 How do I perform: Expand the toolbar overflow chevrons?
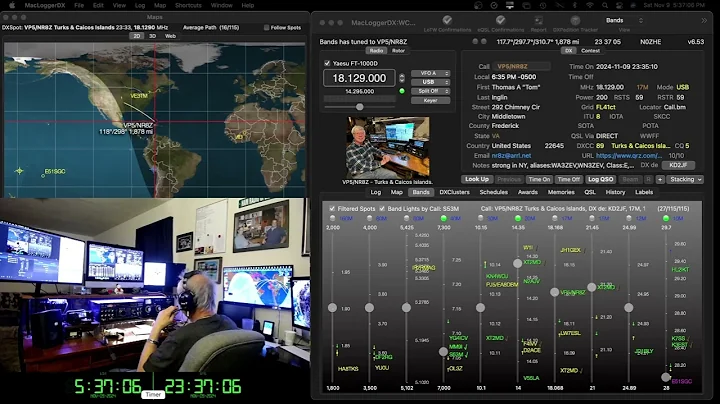(x=704, y=21)
